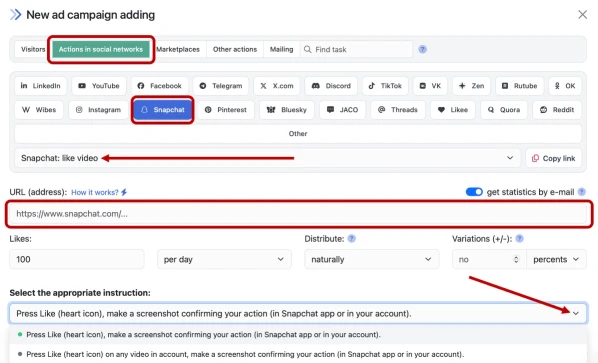
Task: Choose the Rutube network button
Action: tap(519, 86)
